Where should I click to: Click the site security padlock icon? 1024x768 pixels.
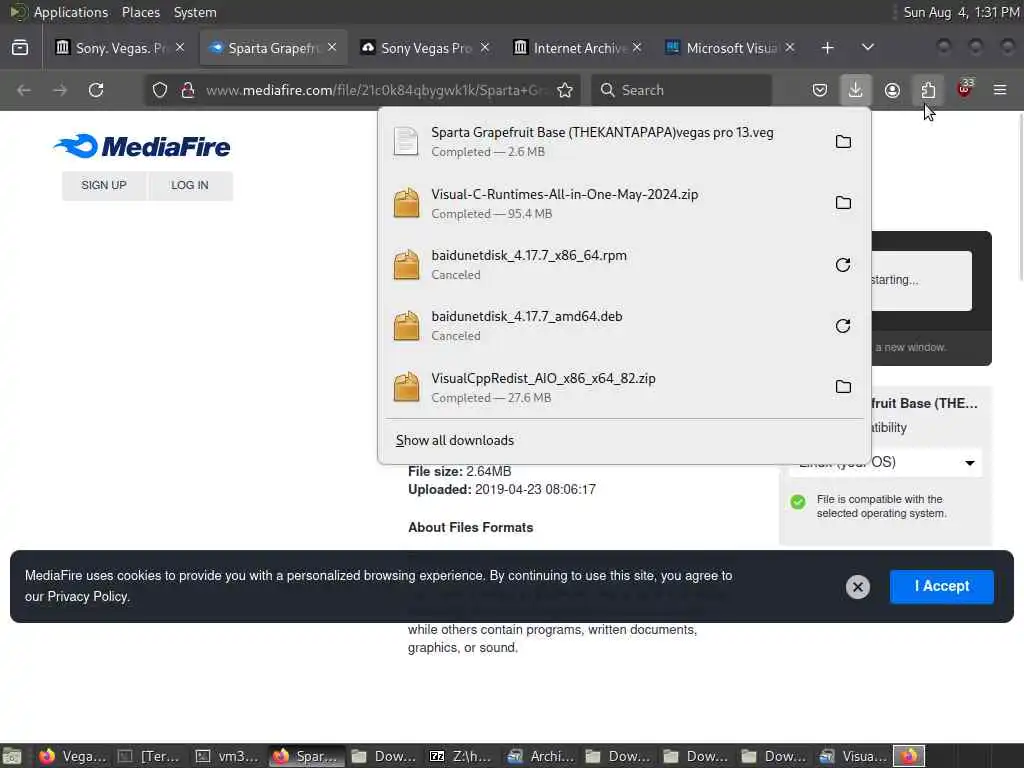[188, 90]
